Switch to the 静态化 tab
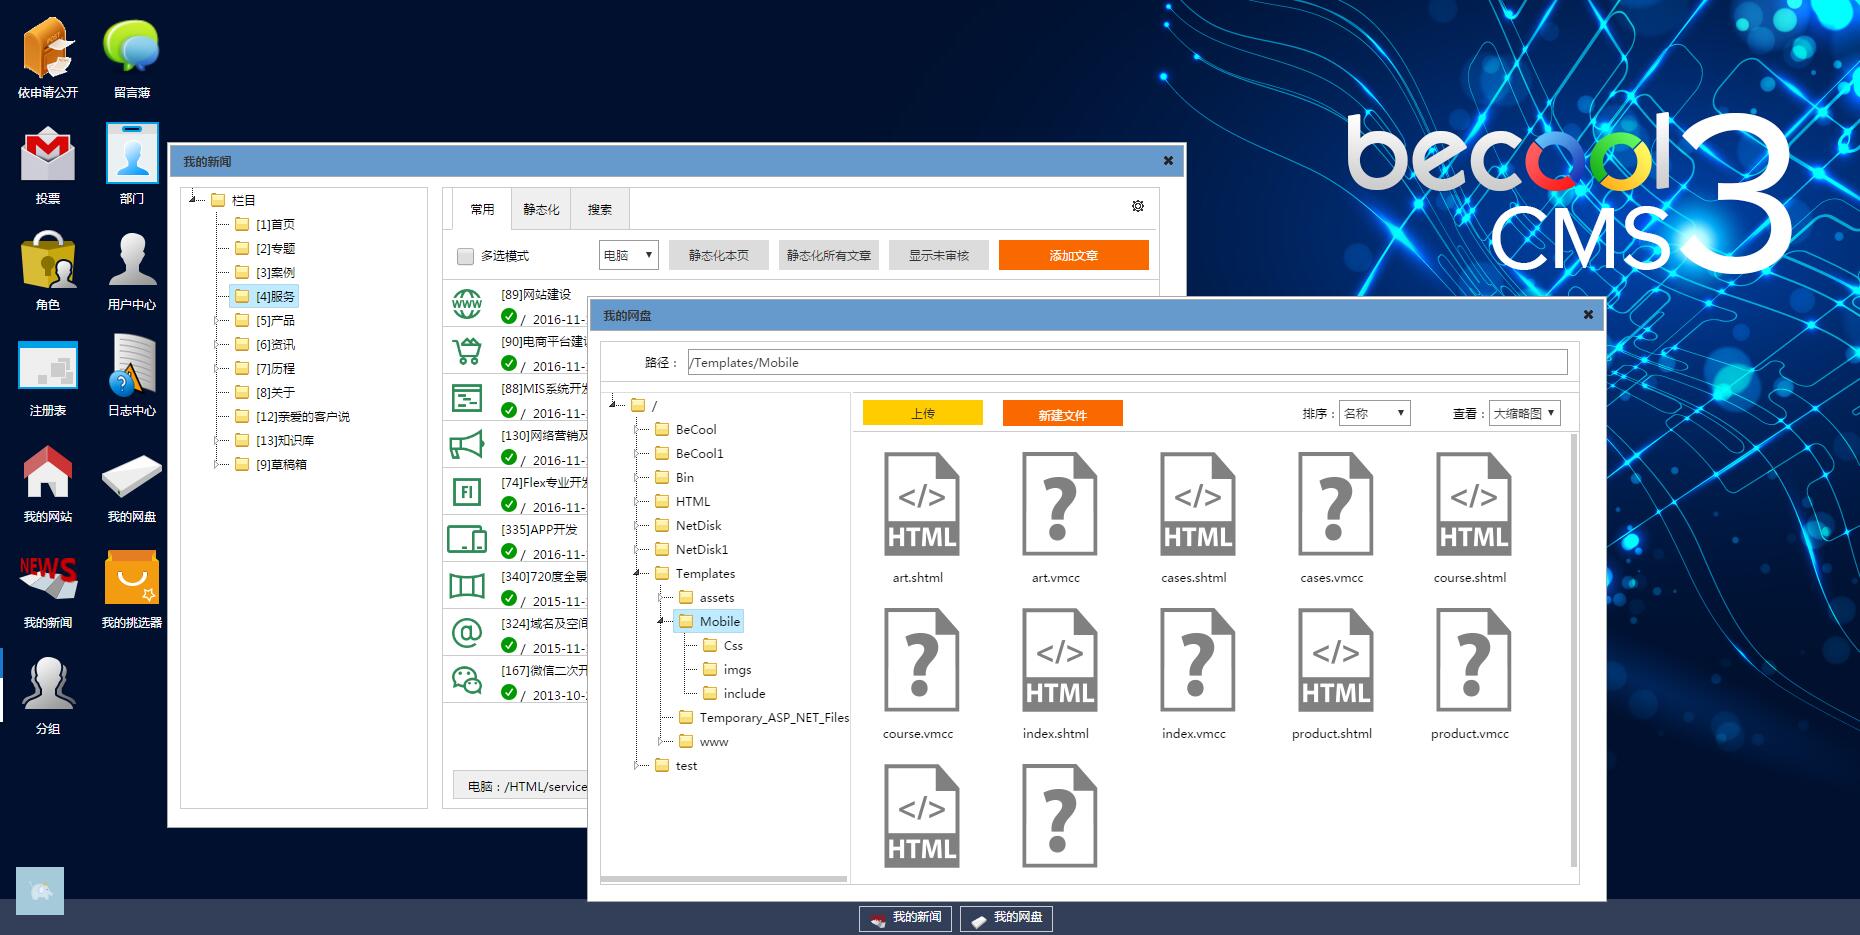Image resolution: width=1860 pixels, height=935 pixels. click(541, 209)
